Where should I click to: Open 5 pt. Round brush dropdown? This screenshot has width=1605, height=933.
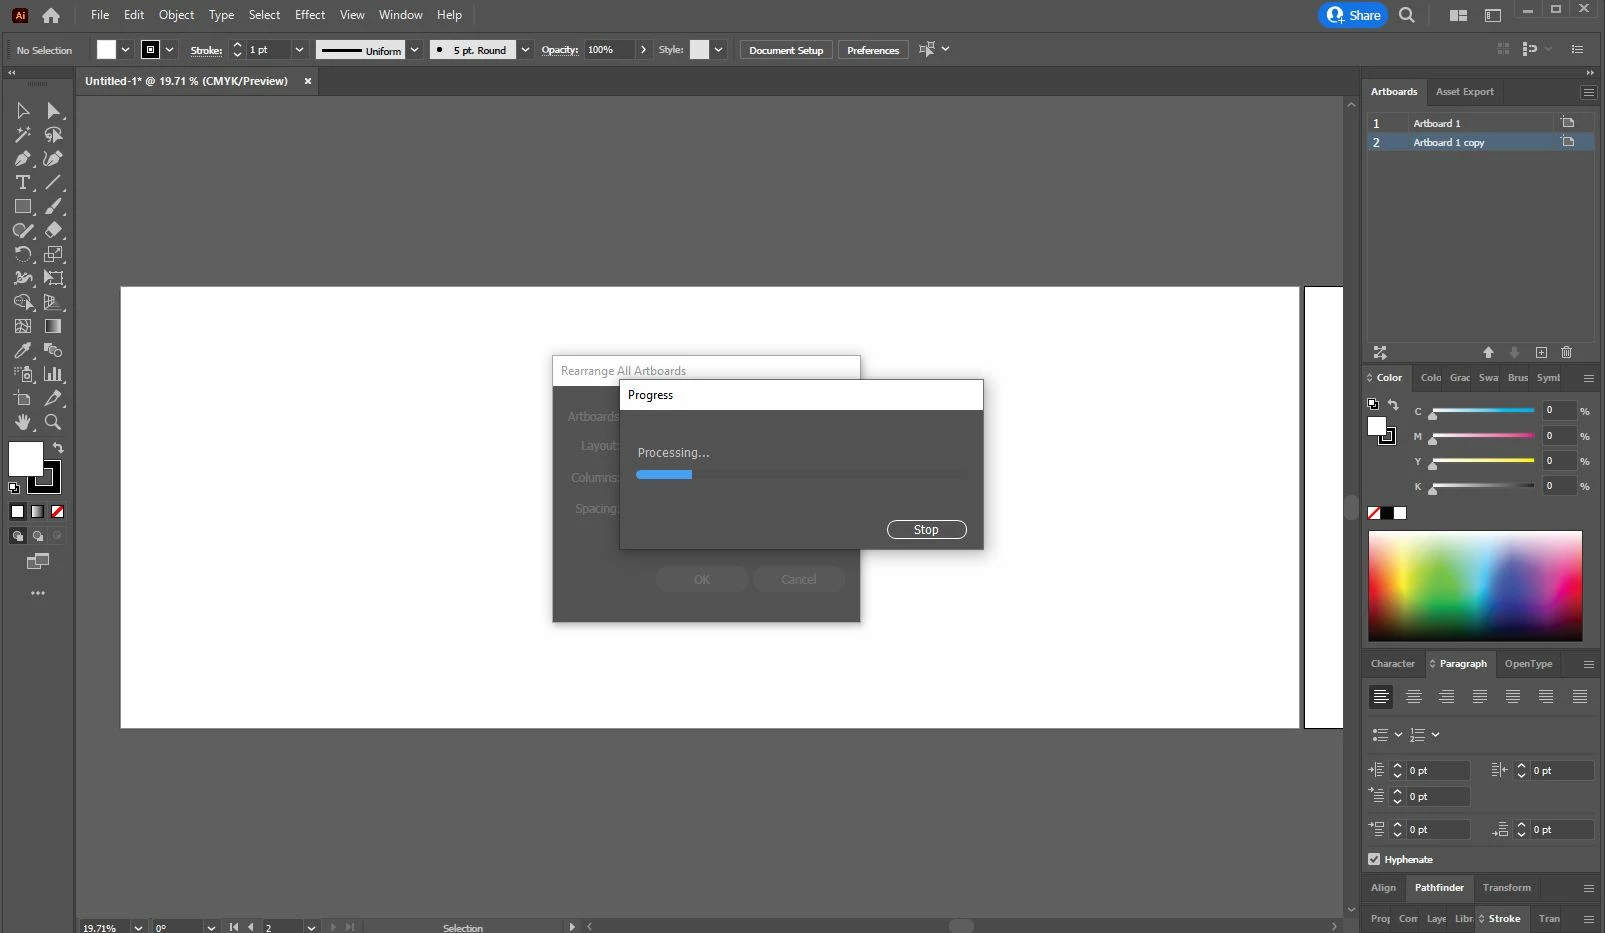525,50
